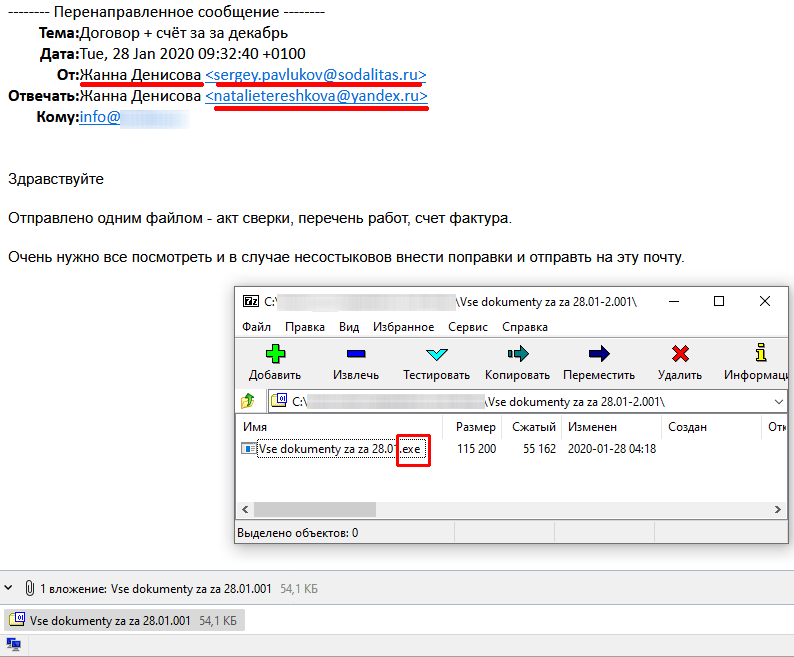
Task: Collapse the attachments list chevron
Action: coord(10,589)
